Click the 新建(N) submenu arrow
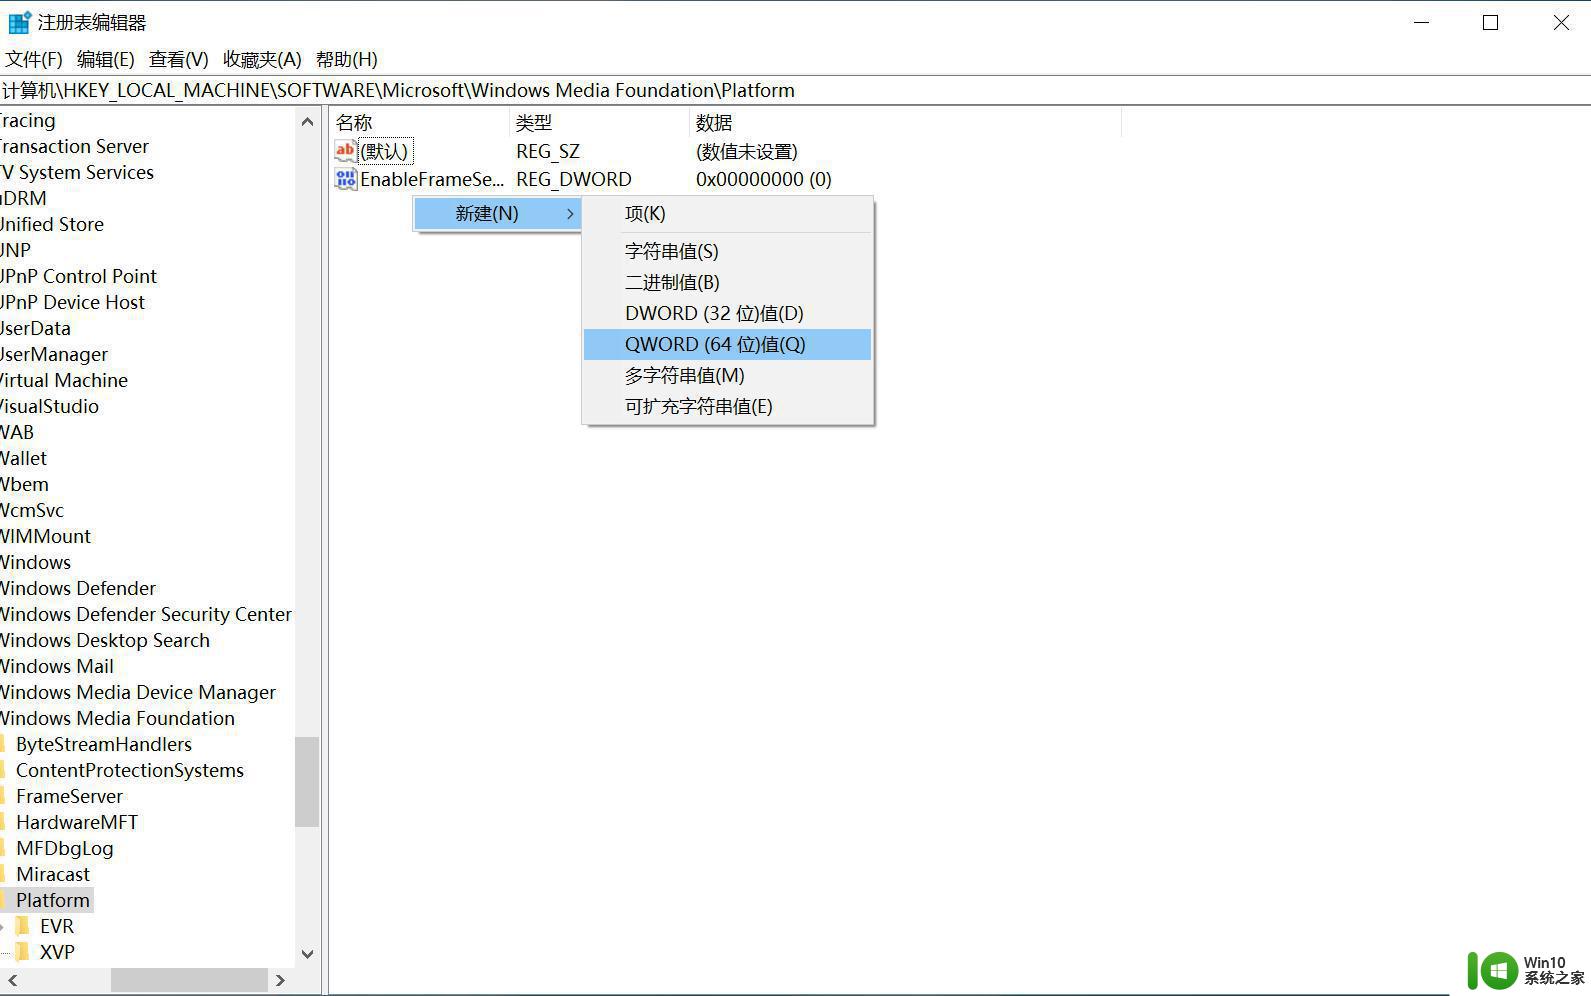Viewport: 1591px width, 996px height. click(x=570, y=213)
